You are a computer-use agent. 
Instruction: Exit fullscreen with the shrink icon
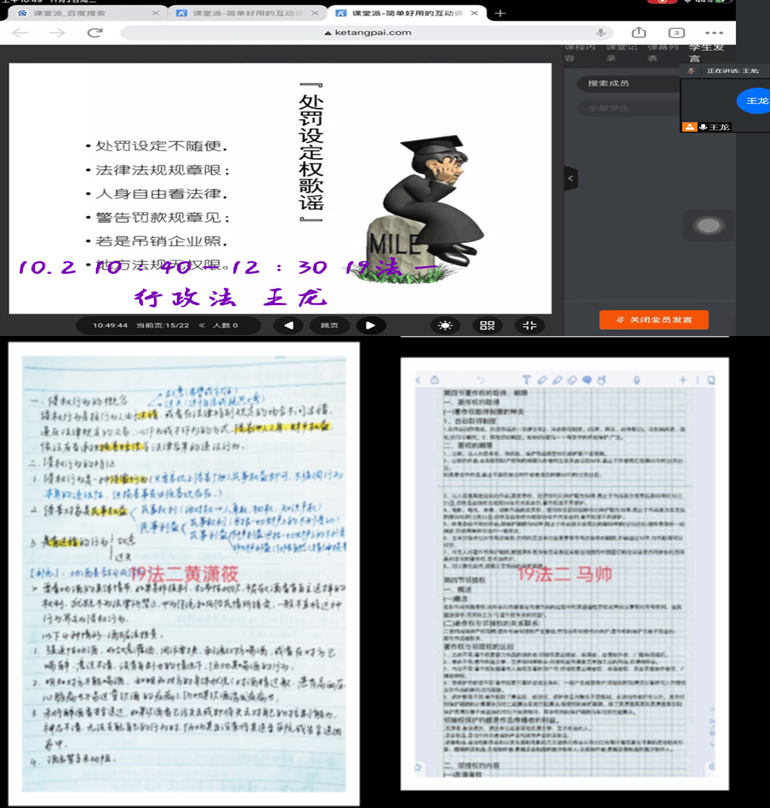pos(529,325)
